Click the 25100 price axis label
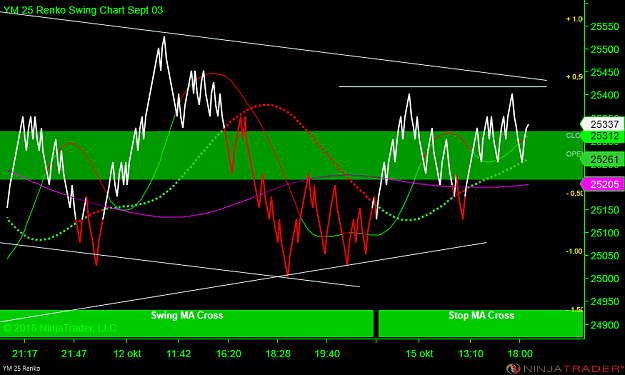This screenshot has height=375, width=625. (x=605, y=233)
